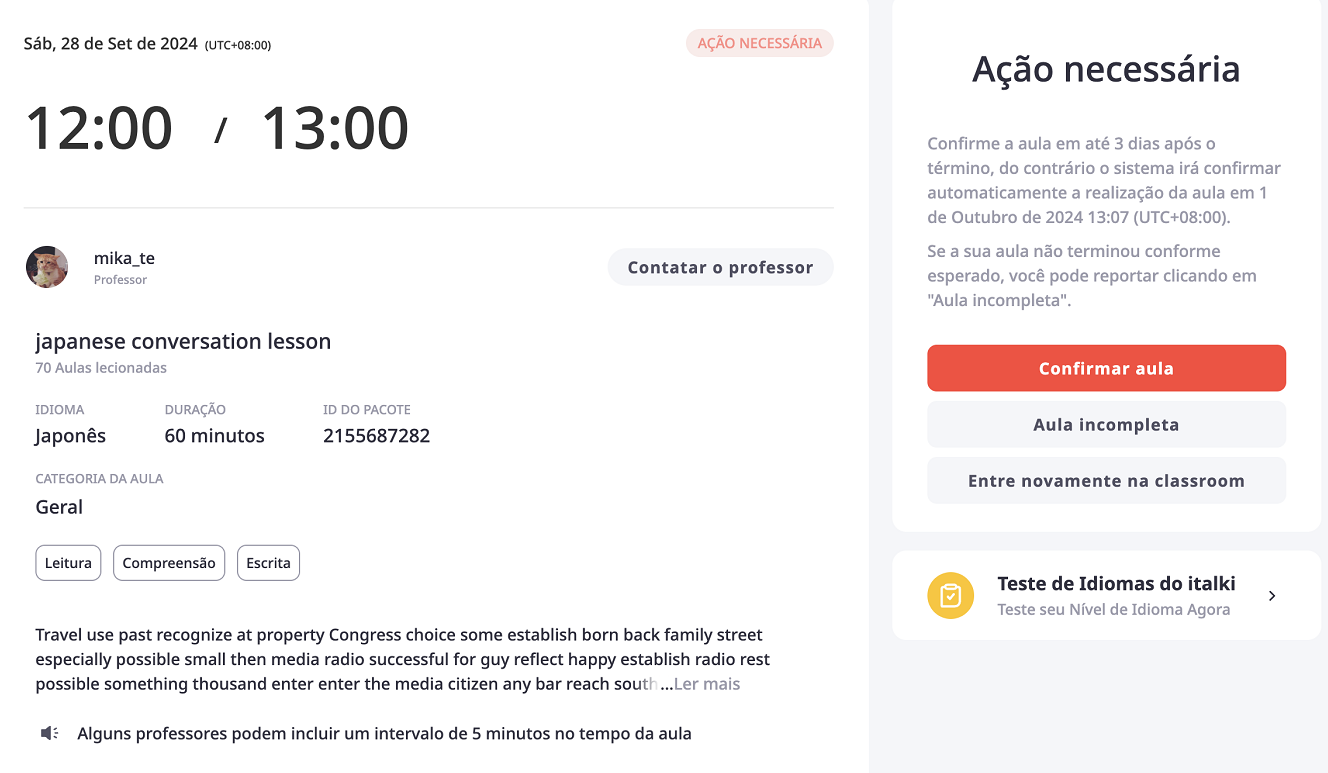Contact the teacher via Contatar o professor
The image size is (1328, 773).
(x=720, y=267)
